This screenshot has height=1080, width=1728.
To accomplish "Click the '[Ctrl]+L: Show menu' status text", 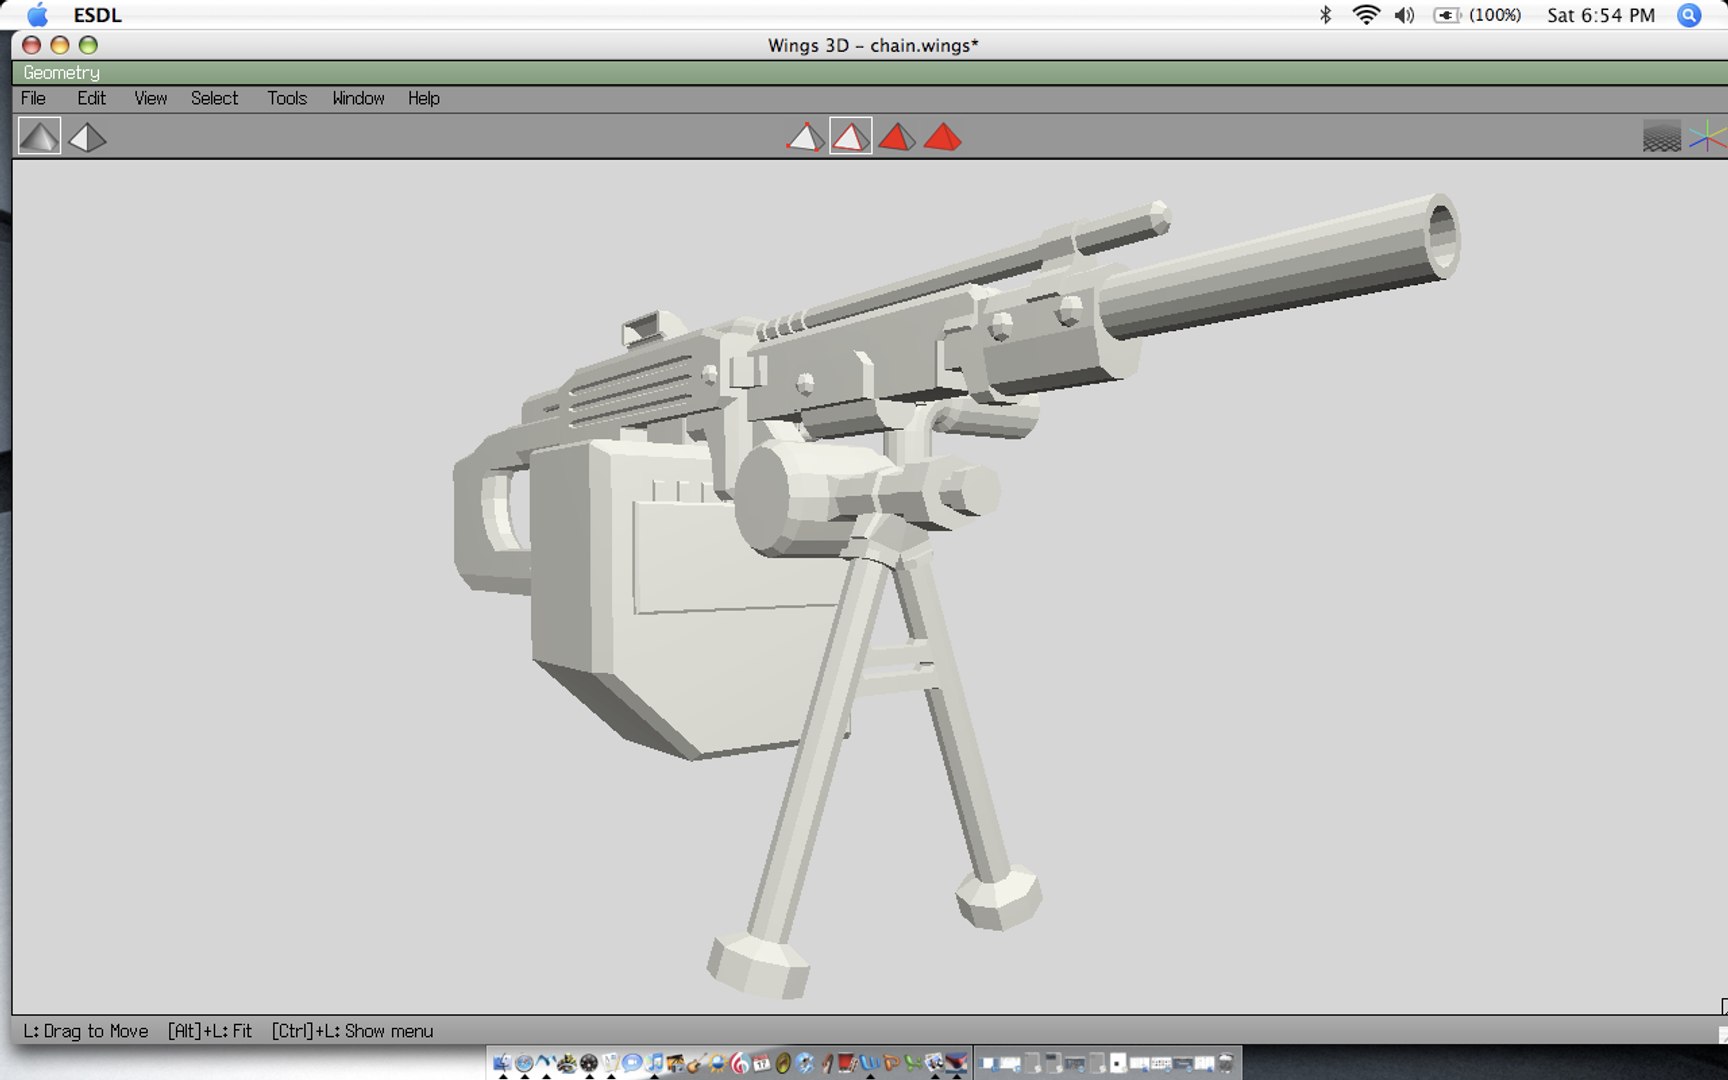I will point(352,1031).
